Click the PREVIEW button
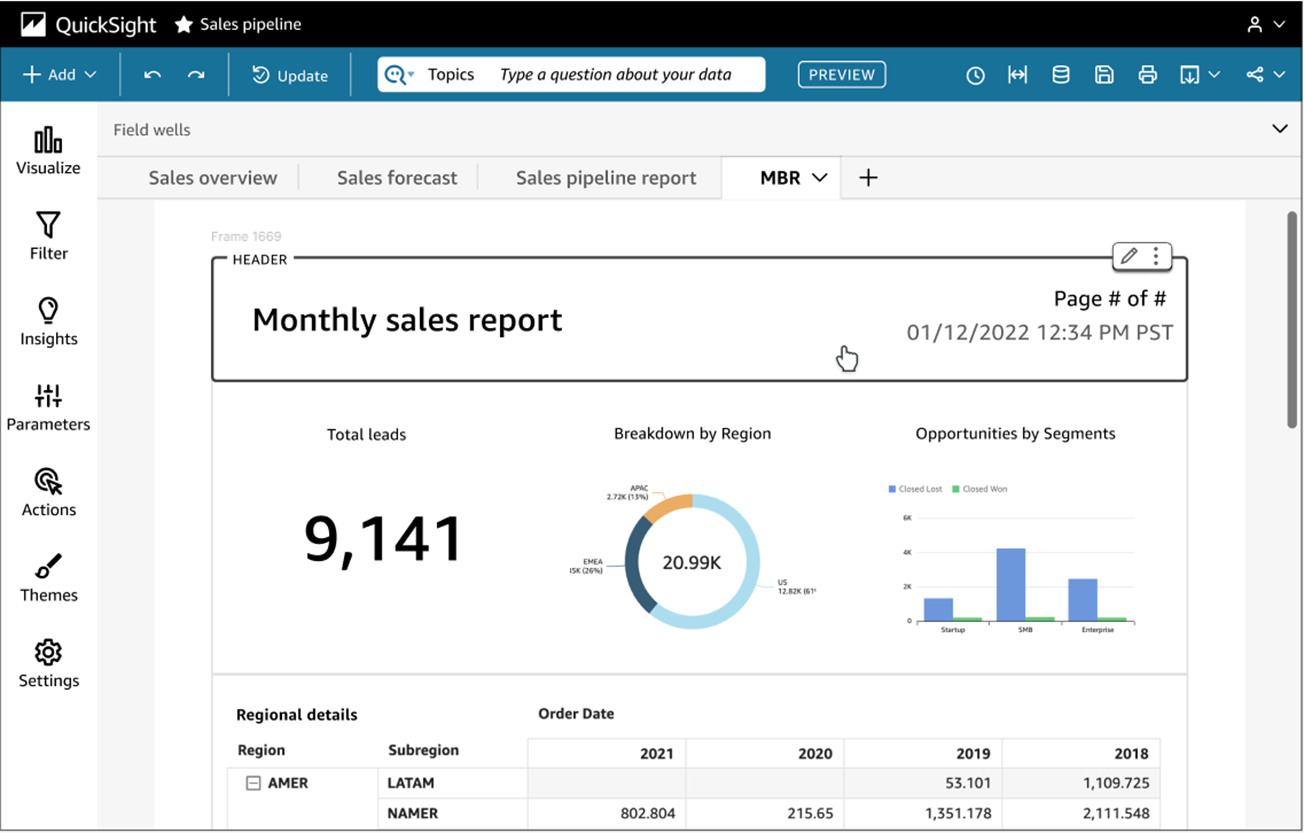The height and width of the screenshot is (833, 1304). point(841,75)
